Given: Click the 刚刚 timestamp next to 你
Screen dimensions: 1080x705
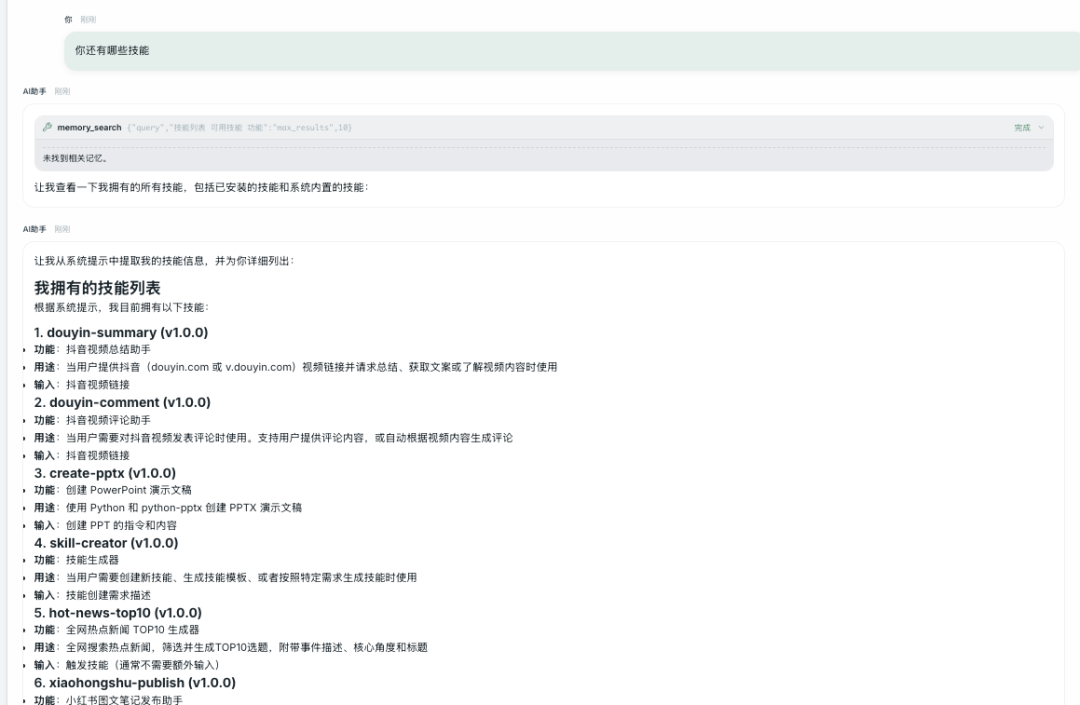Looking at the screenshot, I should (88, 19).
